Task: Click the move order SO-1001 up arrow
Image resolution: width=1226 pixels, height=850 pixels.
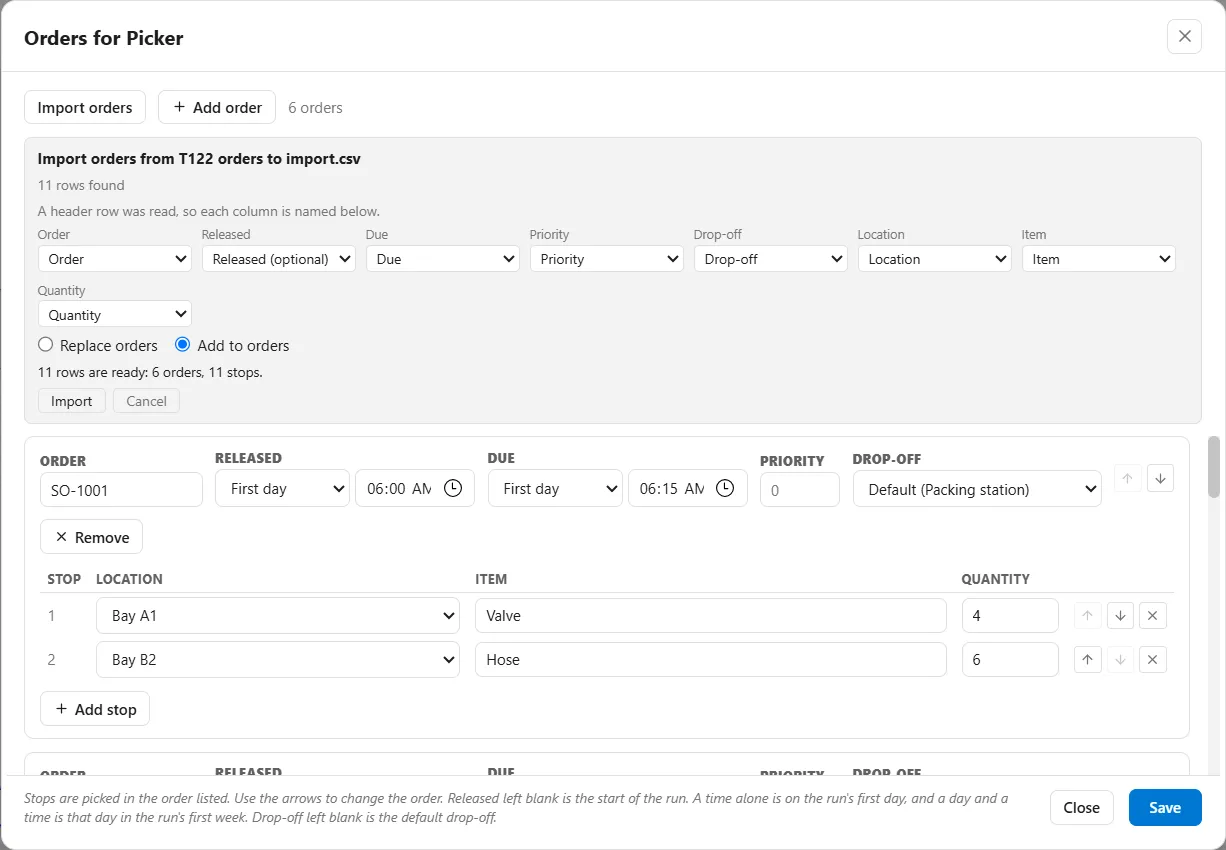Action: coord(1127,478)
